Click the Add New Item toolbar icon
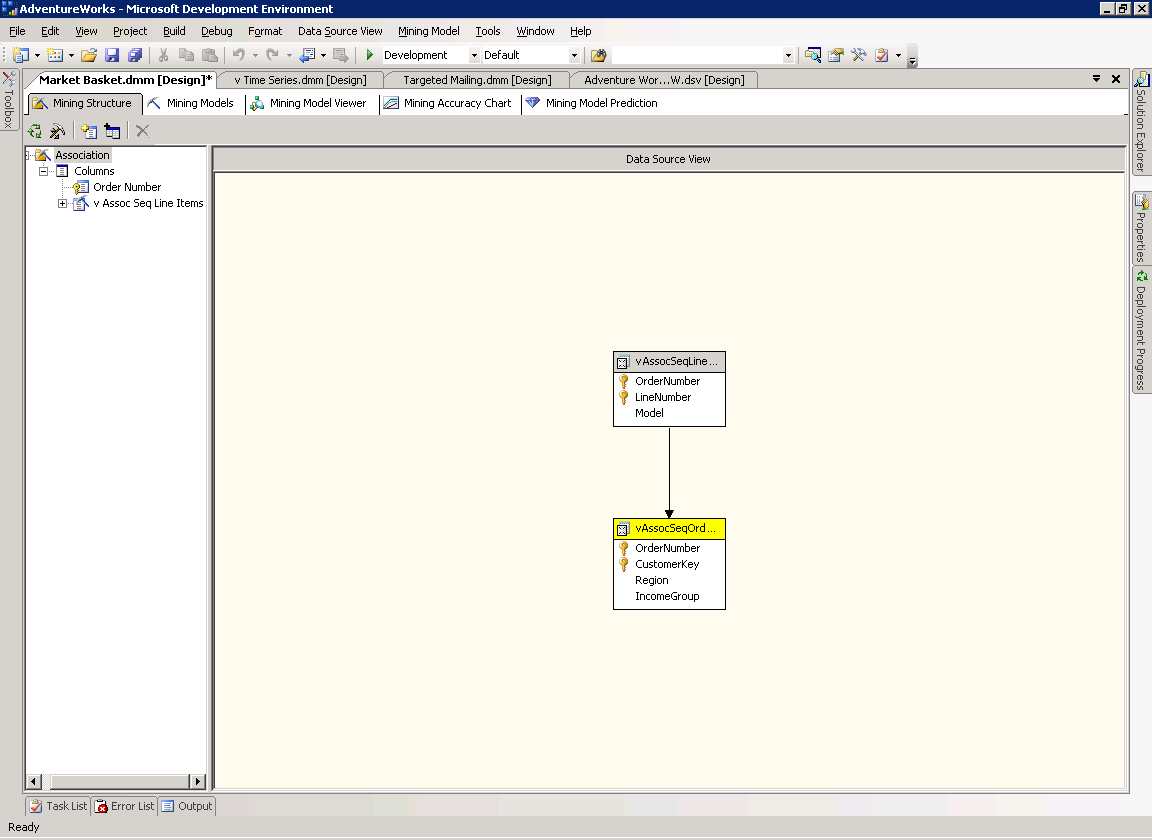This screenshot has height=840, width=1152. (x=55, y=55)
